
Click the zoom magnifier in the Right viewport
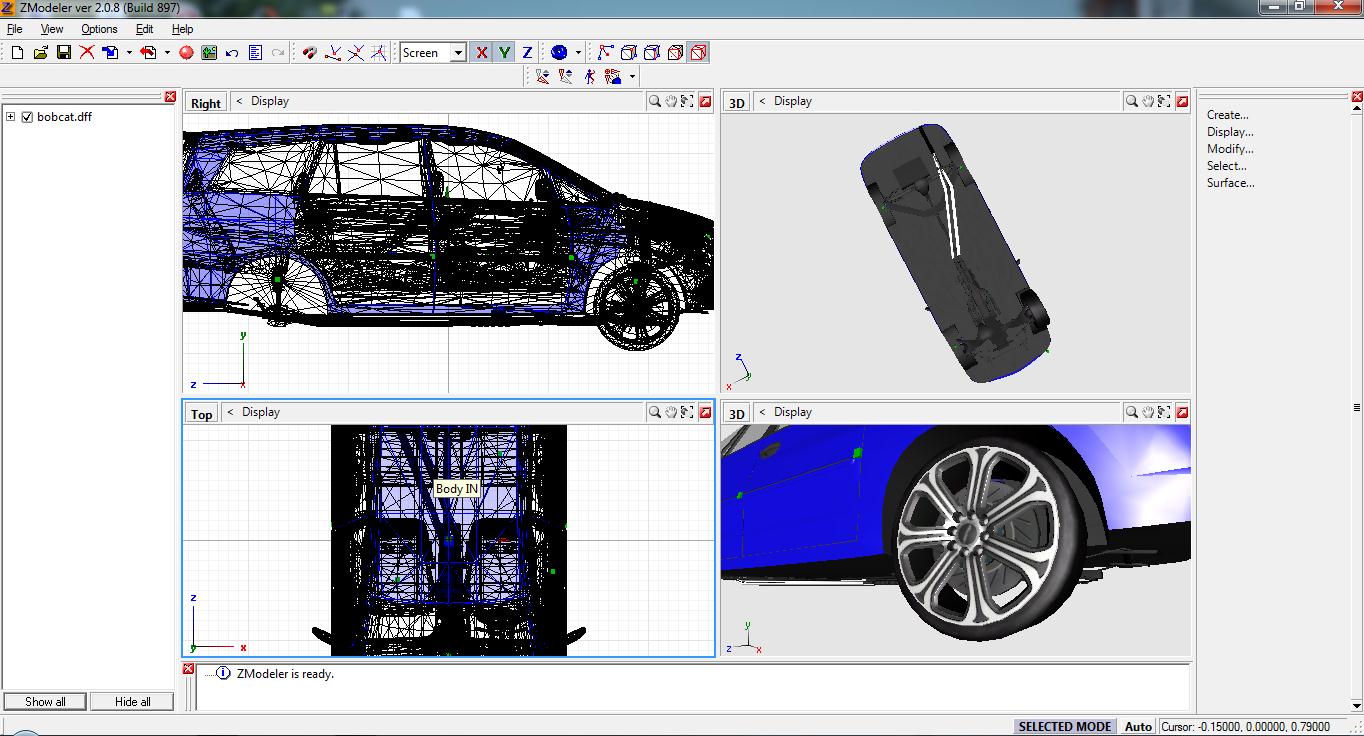tap(654, 101)
